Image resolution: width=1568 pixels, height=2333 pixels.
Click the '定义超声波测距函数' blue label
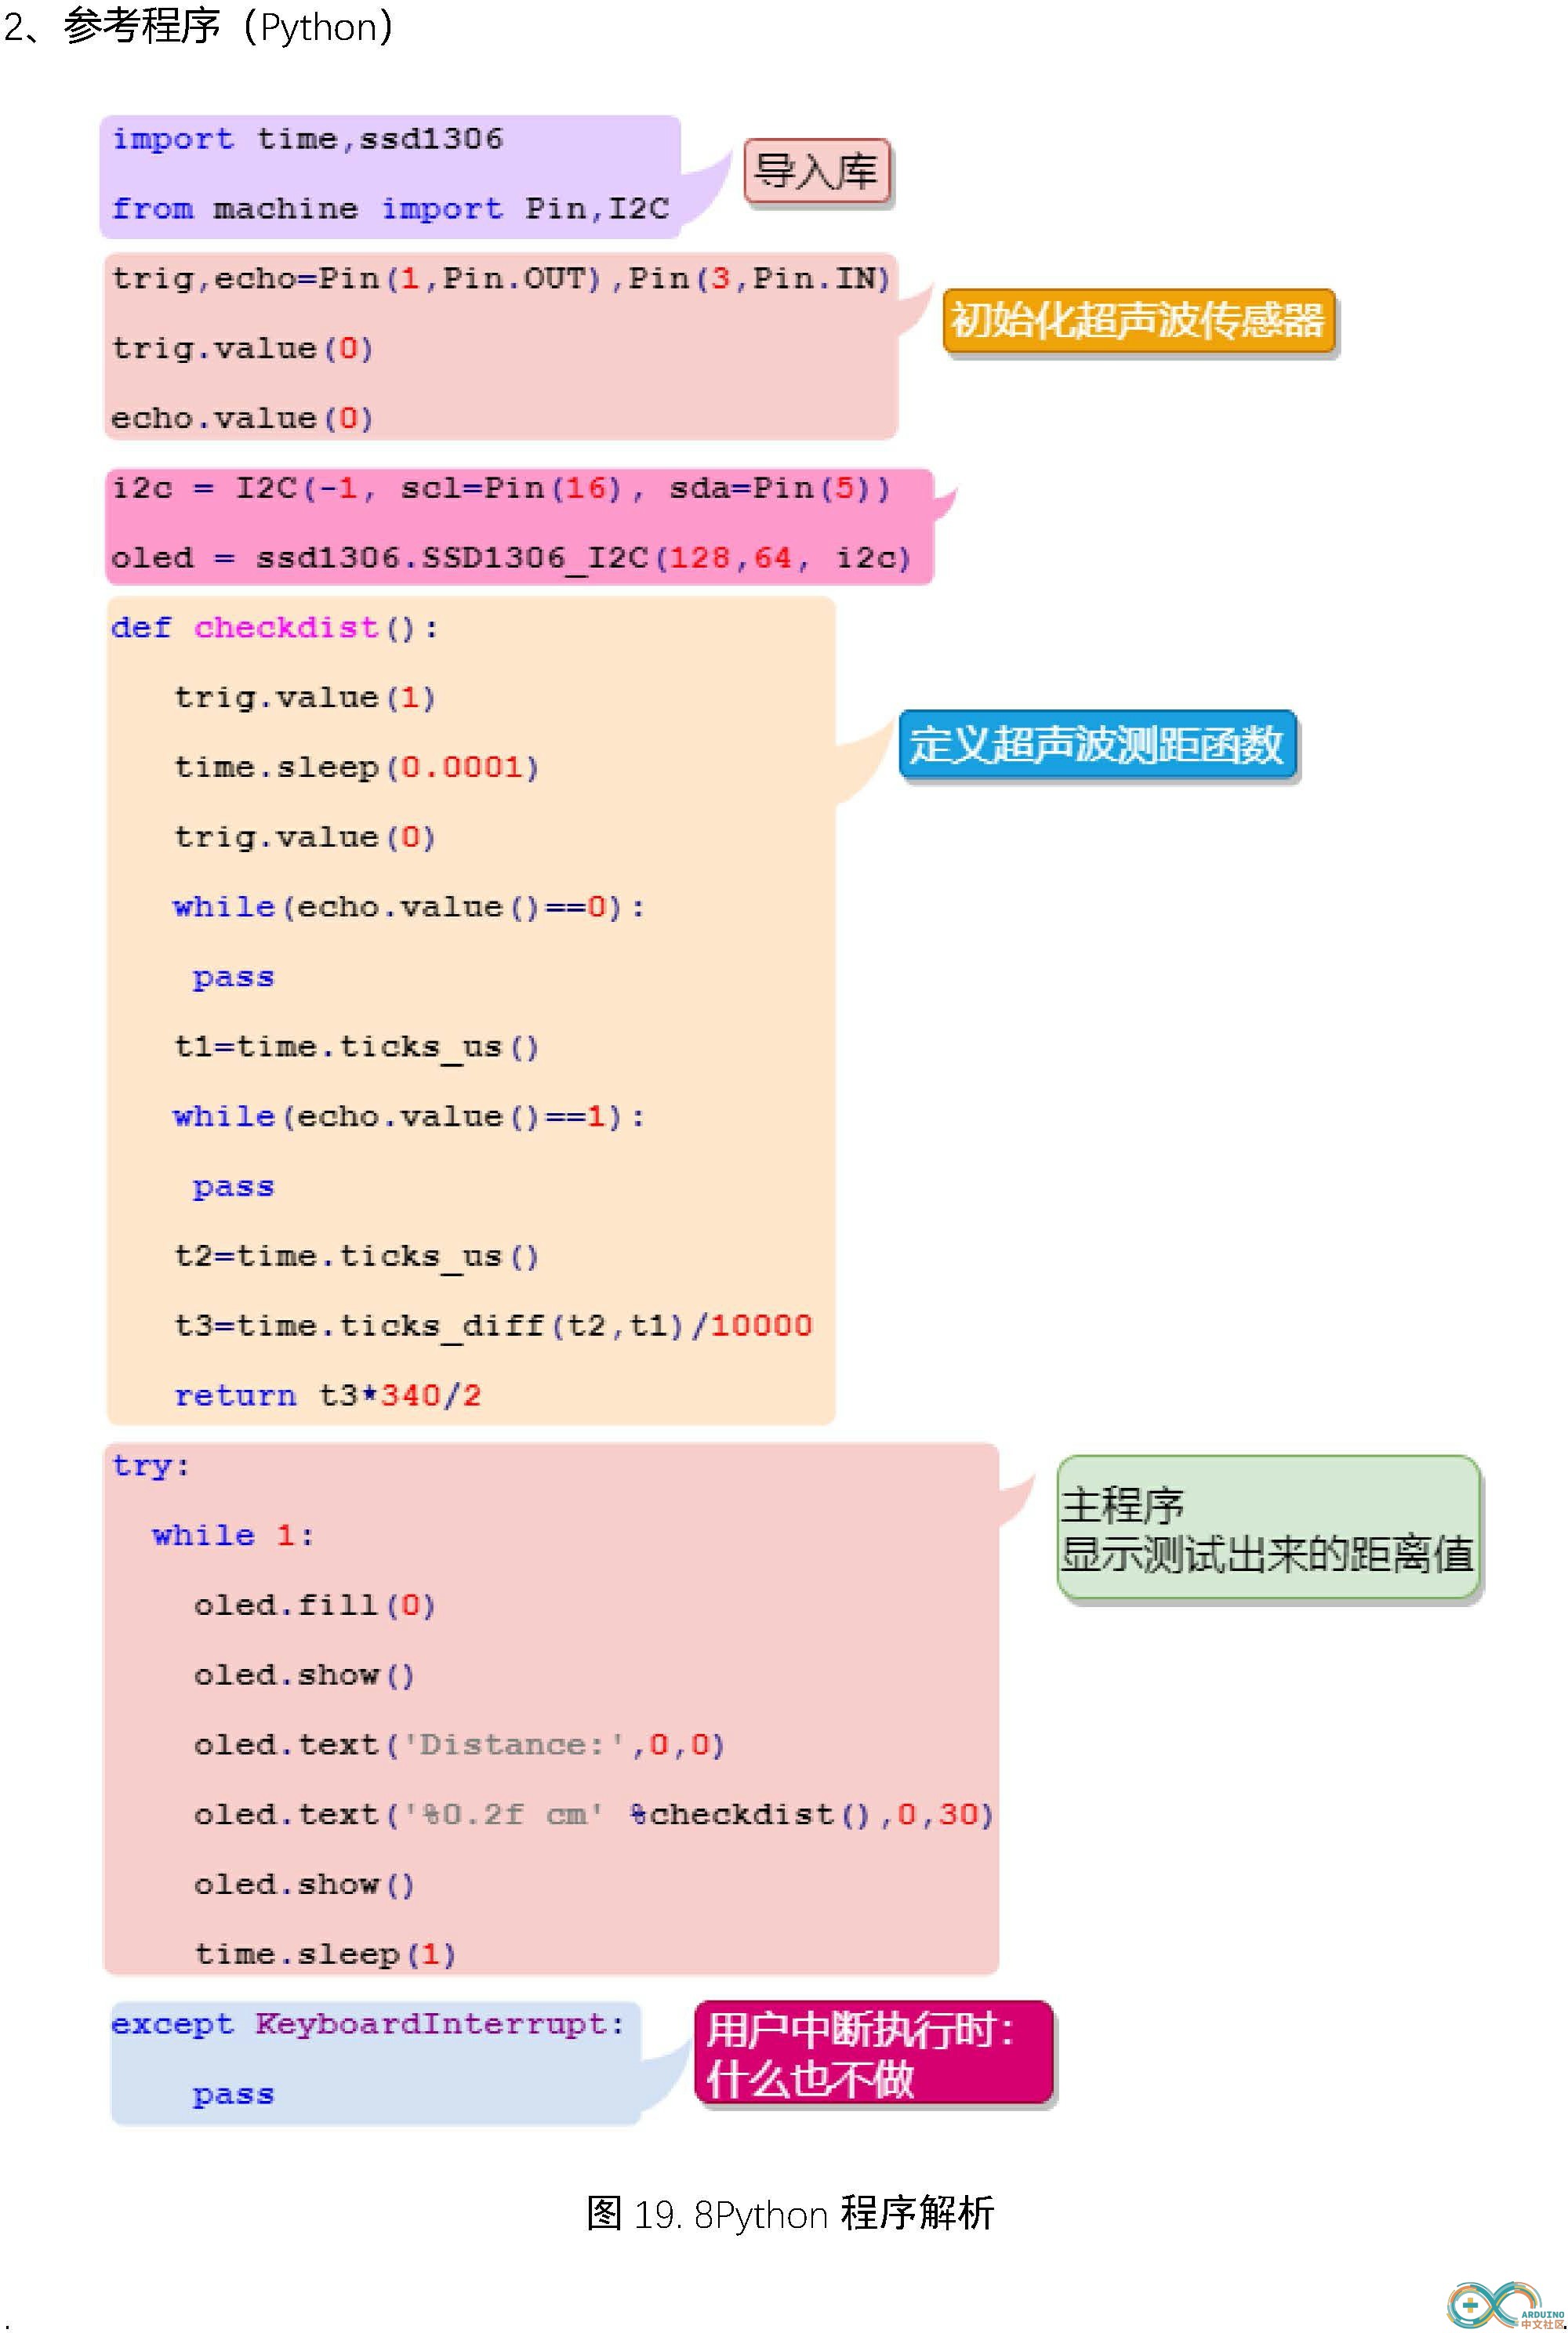(1097, 745)
